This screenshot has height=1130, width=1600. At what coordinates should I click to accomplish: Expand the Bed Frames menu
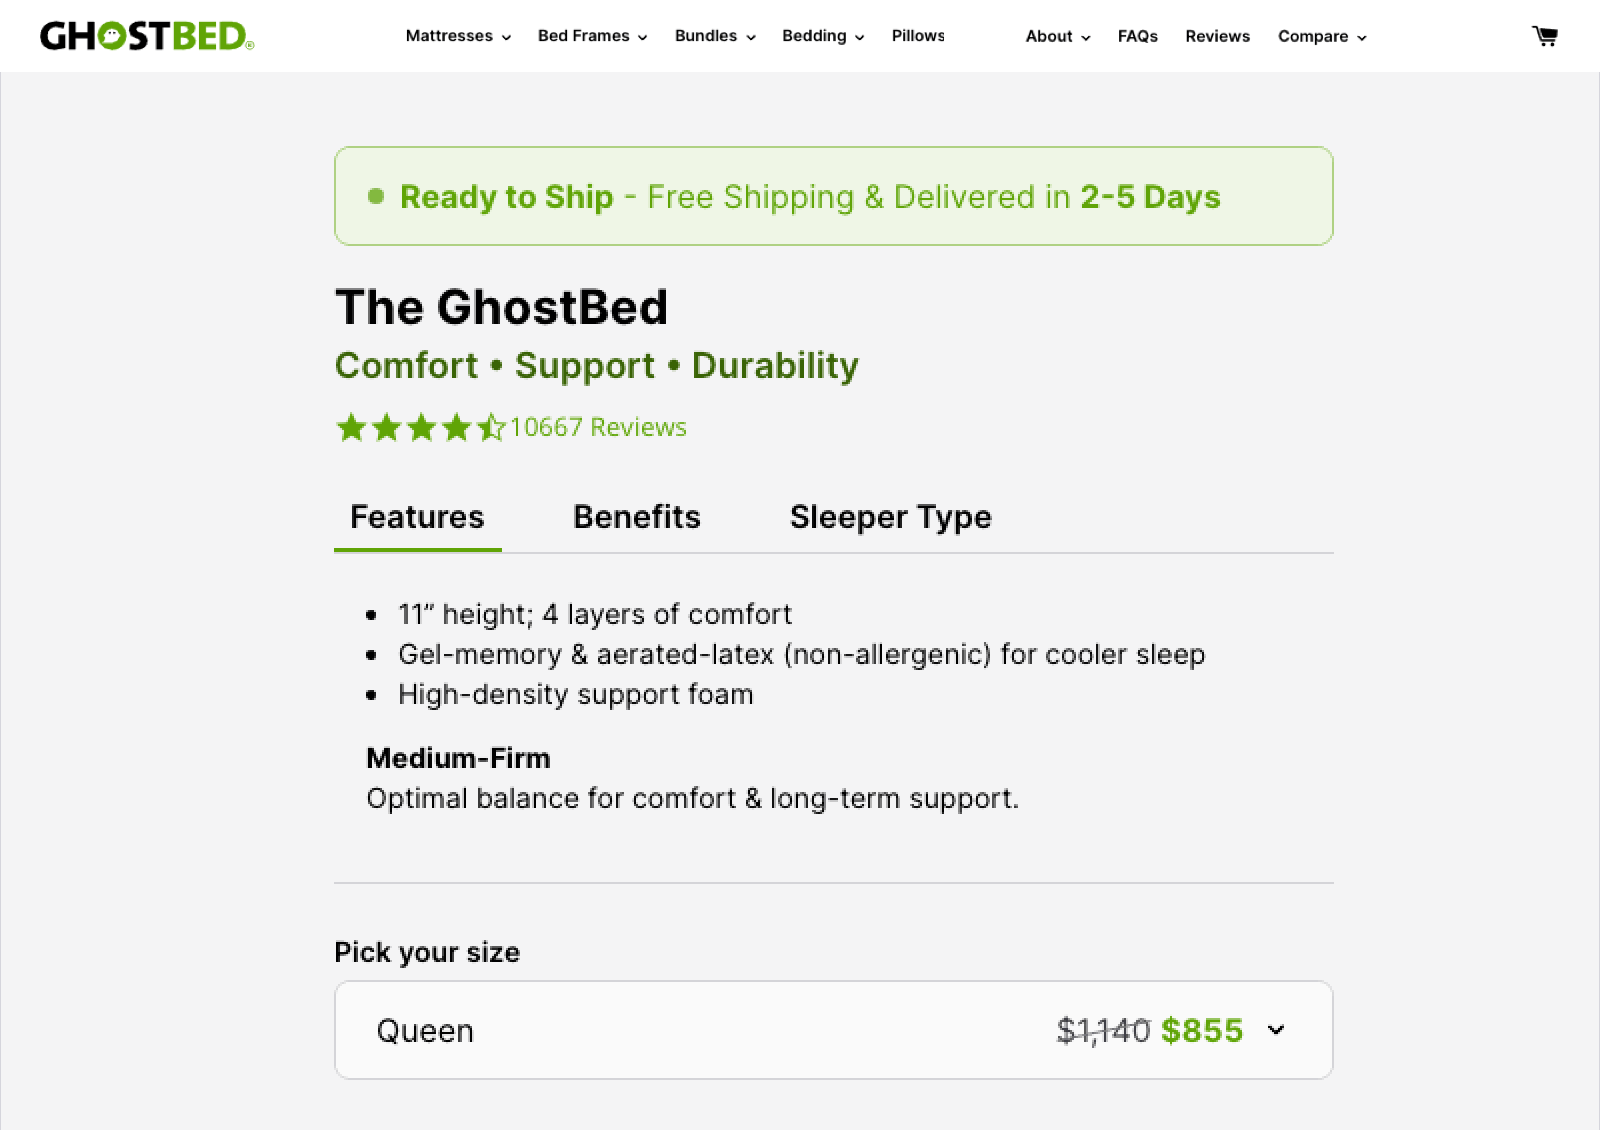(592, 36)
